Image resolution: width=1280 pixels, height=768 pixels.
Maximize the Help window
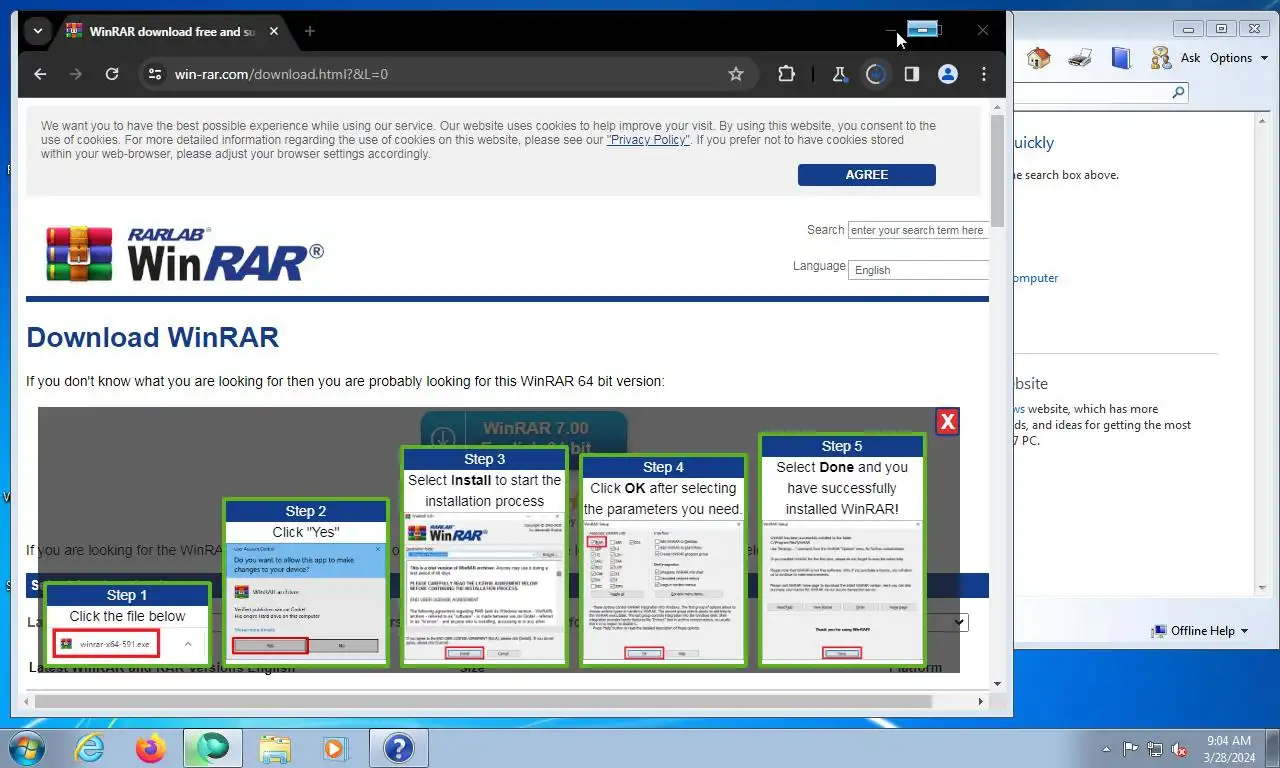1221,29
